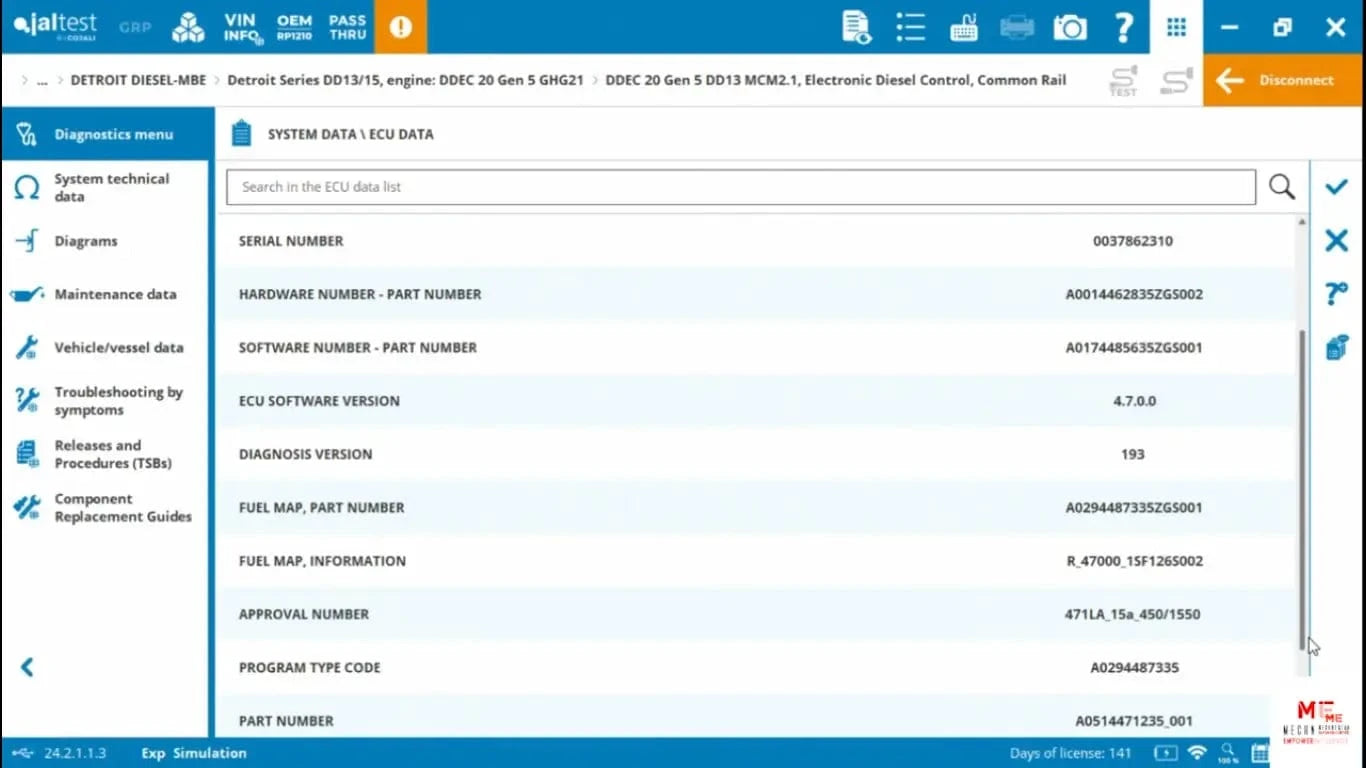Click the Disconnect button
Screen dimensions: 1366x768
(x=1283, y=80)
